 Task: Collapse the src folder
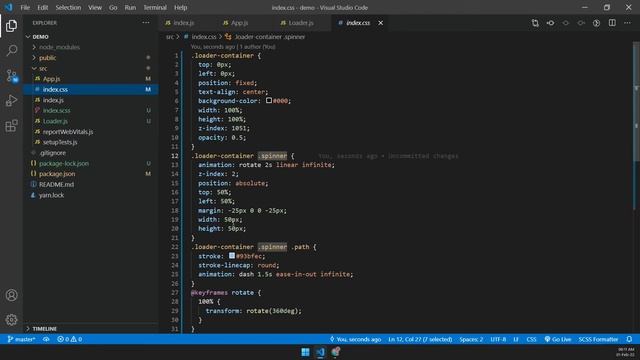(43, 68)
